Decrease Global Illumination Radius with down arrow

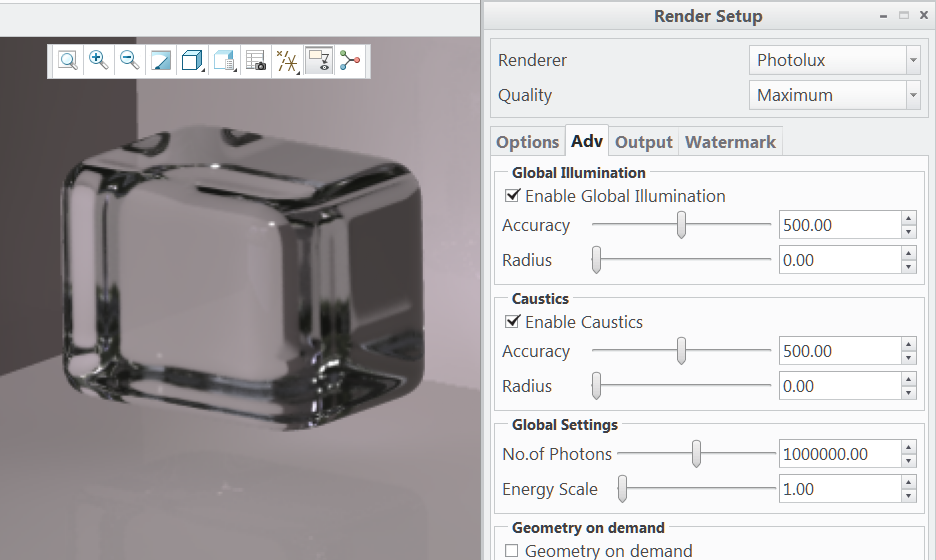click(x=909, y=267)
